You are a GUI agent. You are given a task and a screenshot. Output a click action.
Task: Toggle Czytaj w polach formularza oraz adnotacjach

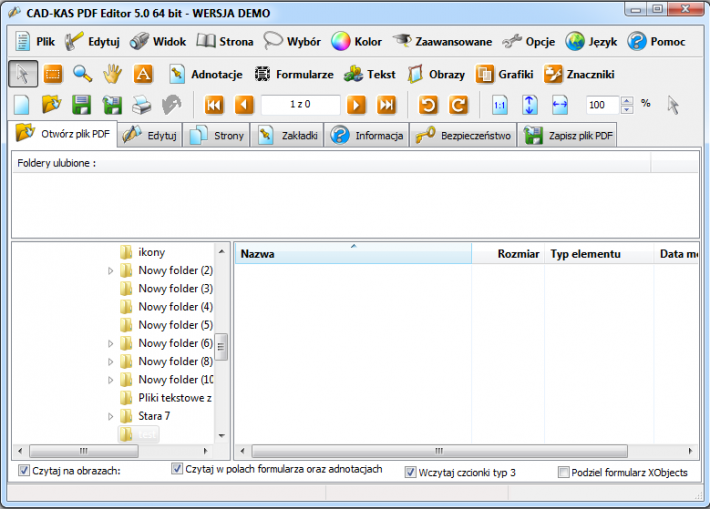pyautogui.click(x=177, y=469)
